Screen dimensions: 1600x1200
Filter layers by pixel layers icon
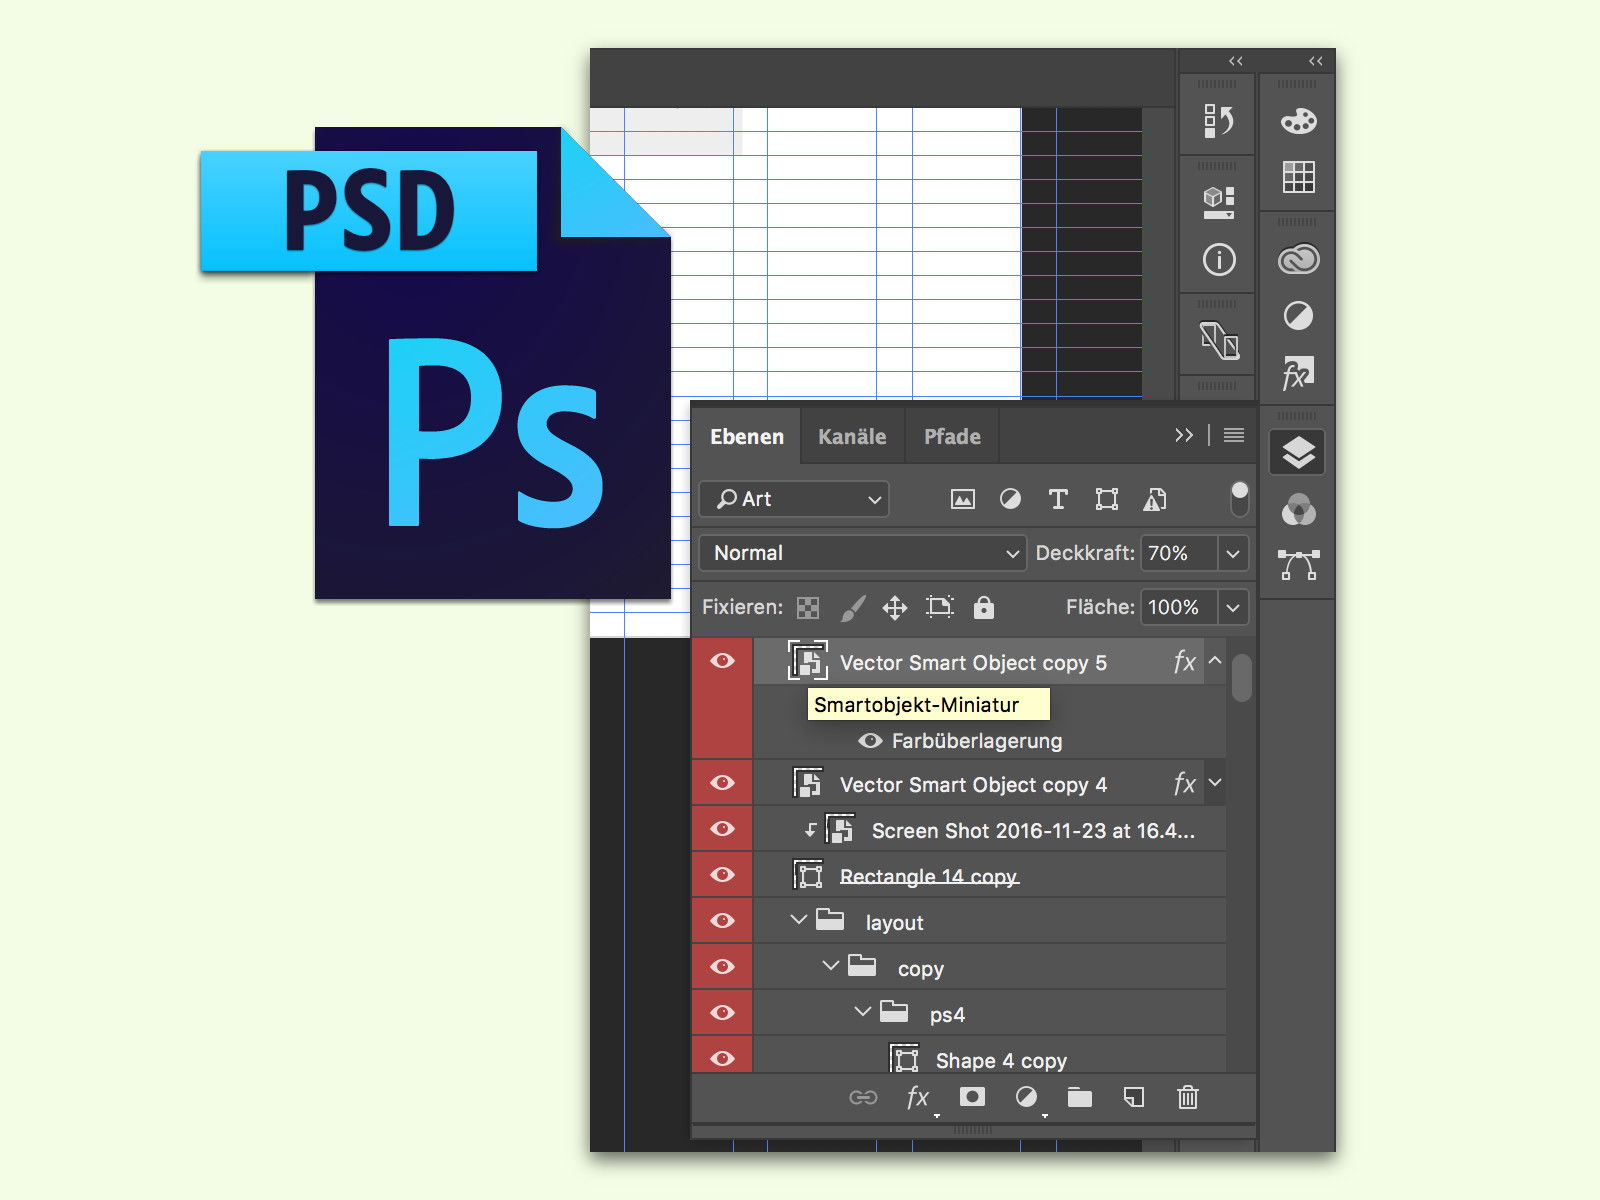(x=962, y=499)
